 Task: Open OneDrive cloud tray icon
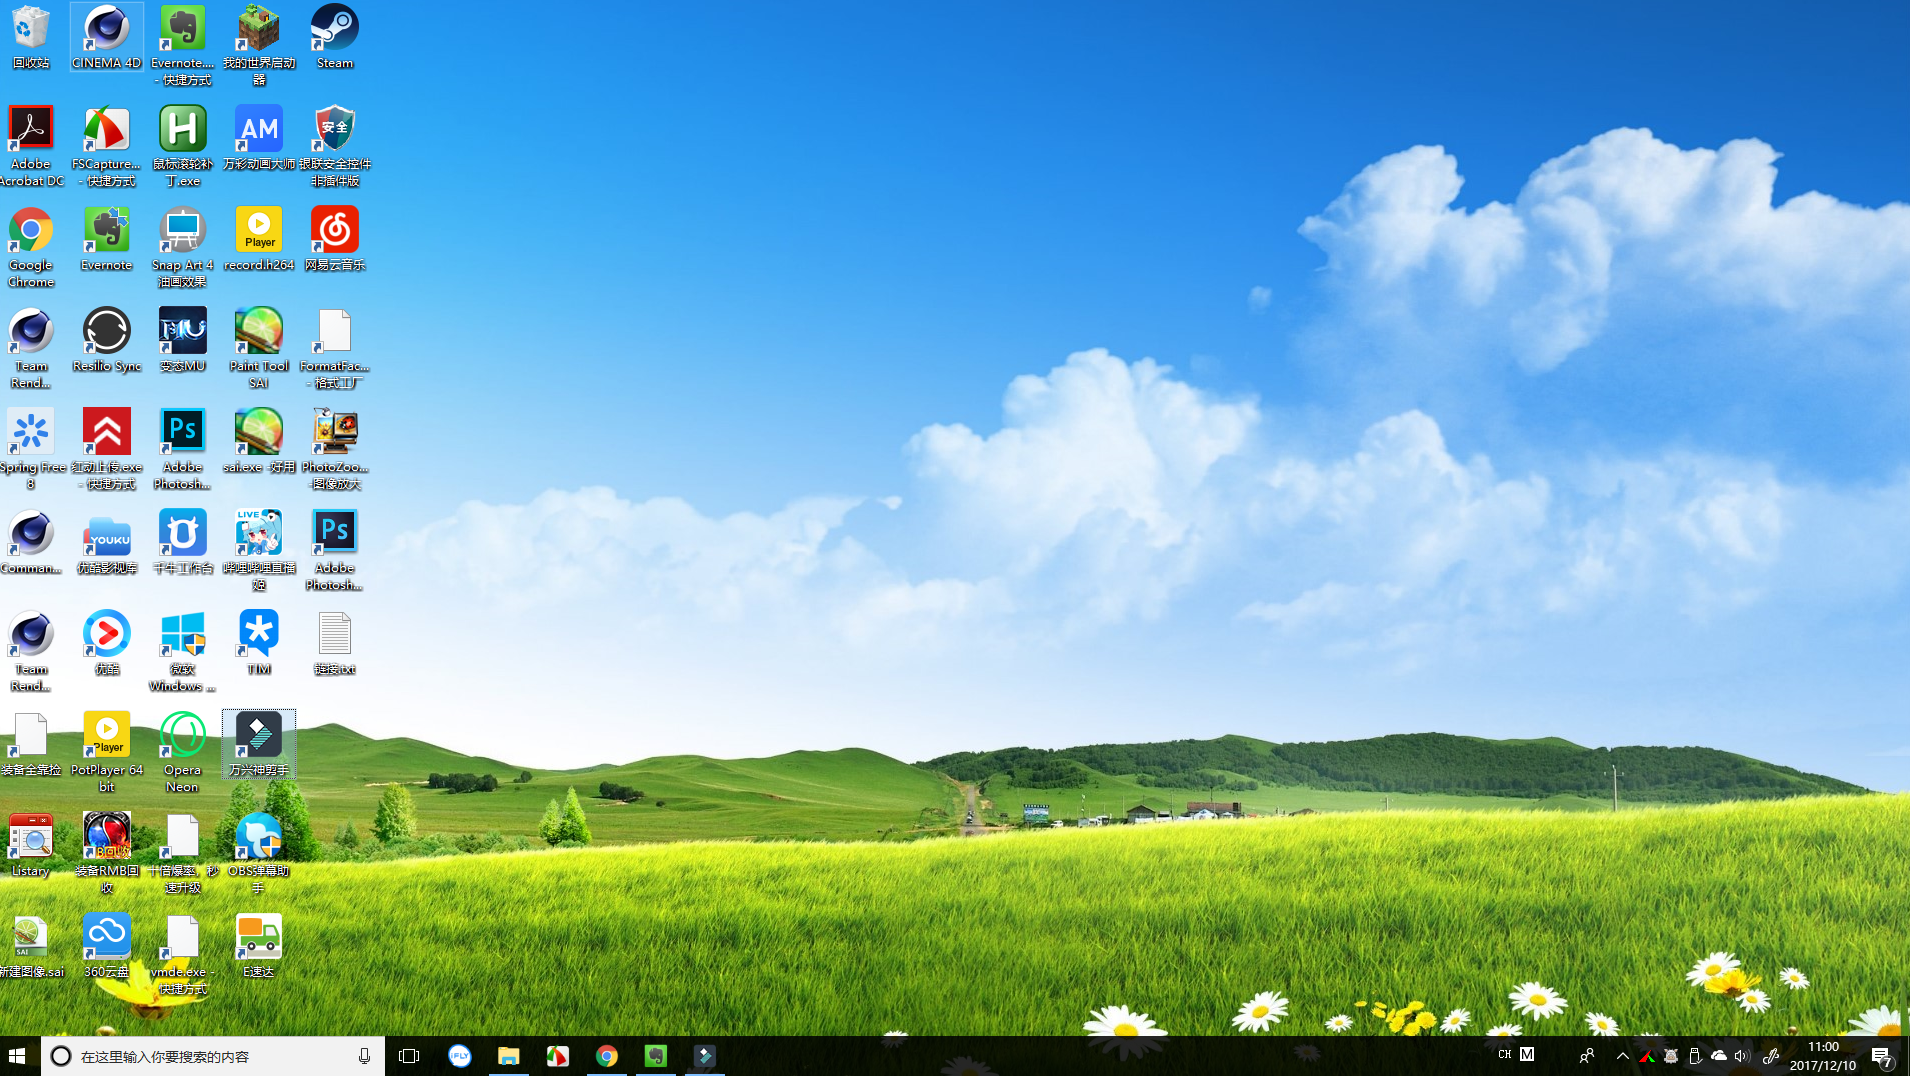[x=1719, y=1056]
